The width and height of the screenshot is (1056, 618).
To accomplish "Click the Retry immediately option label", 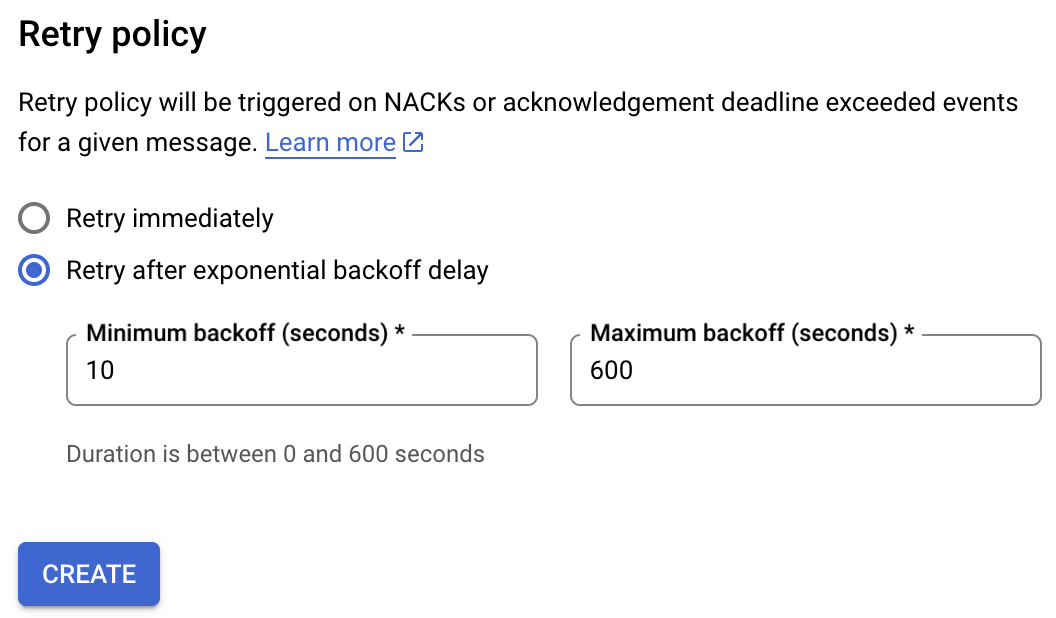I will coord(170,218).
